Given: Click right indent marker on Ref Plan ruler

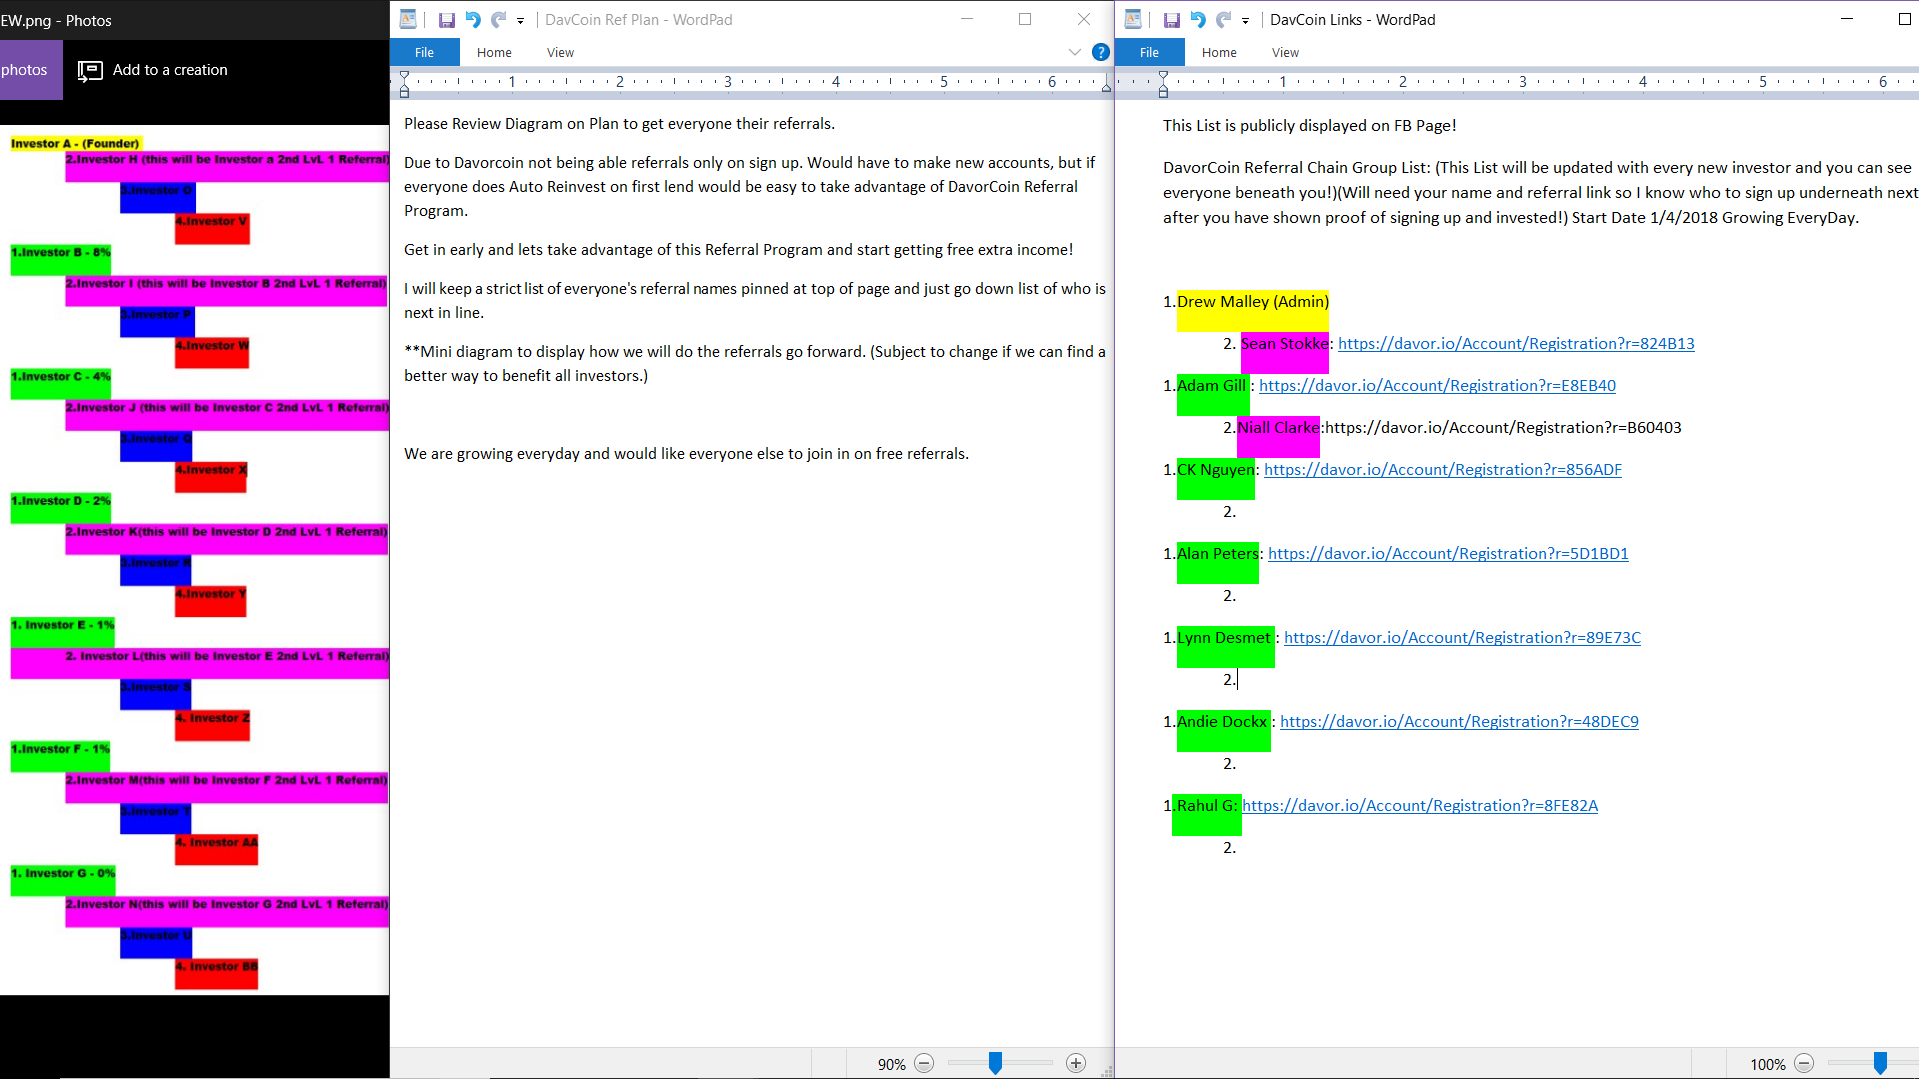Looking at the screenshot, I should coord(1106,89).
